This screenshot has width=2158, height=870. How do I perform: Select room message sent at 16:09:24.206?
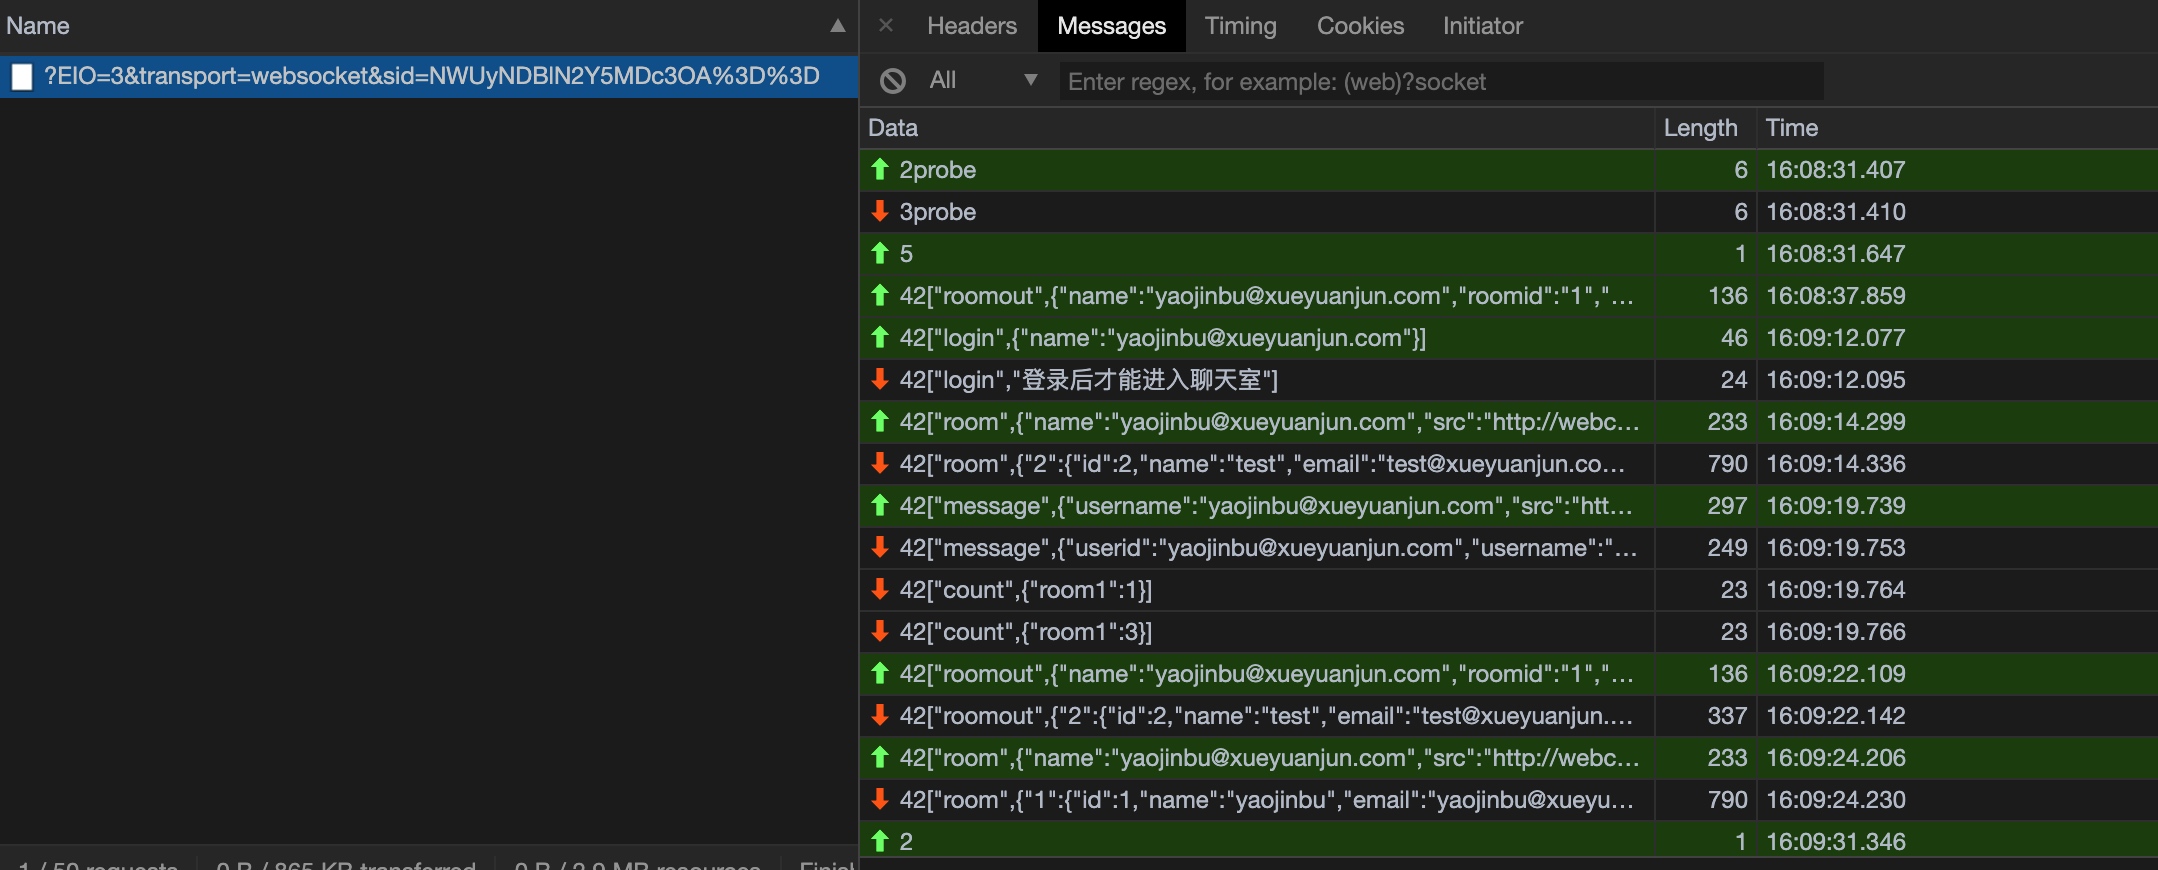[1508, 758]
